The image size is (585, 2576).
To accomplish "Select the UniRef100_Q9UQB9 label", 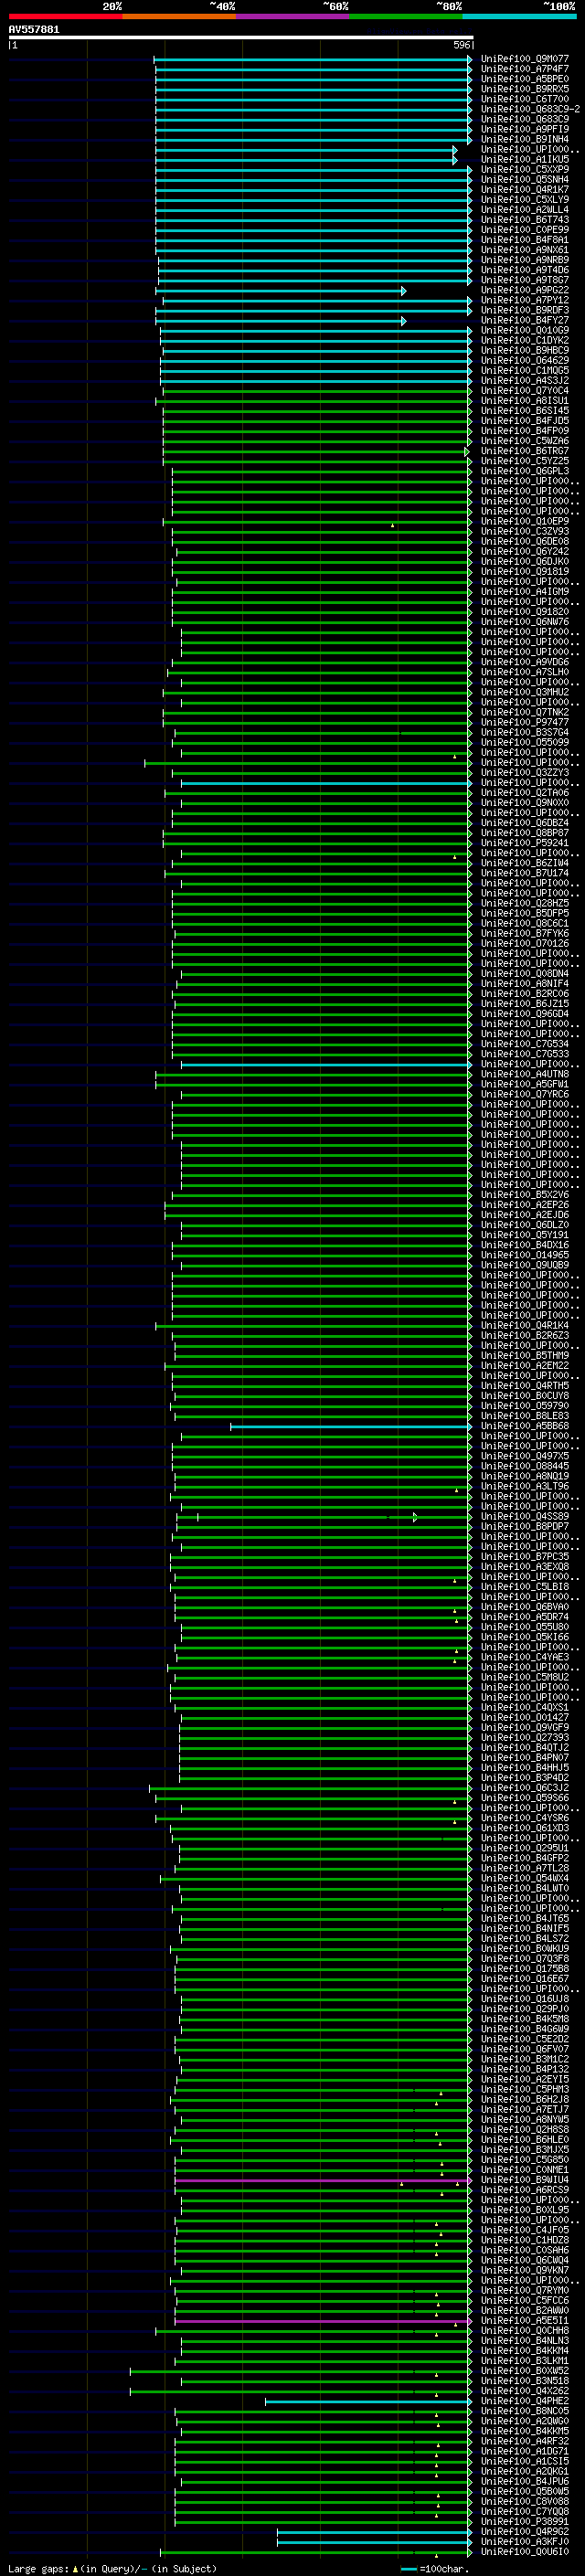I will click(x=524, y=1265).
